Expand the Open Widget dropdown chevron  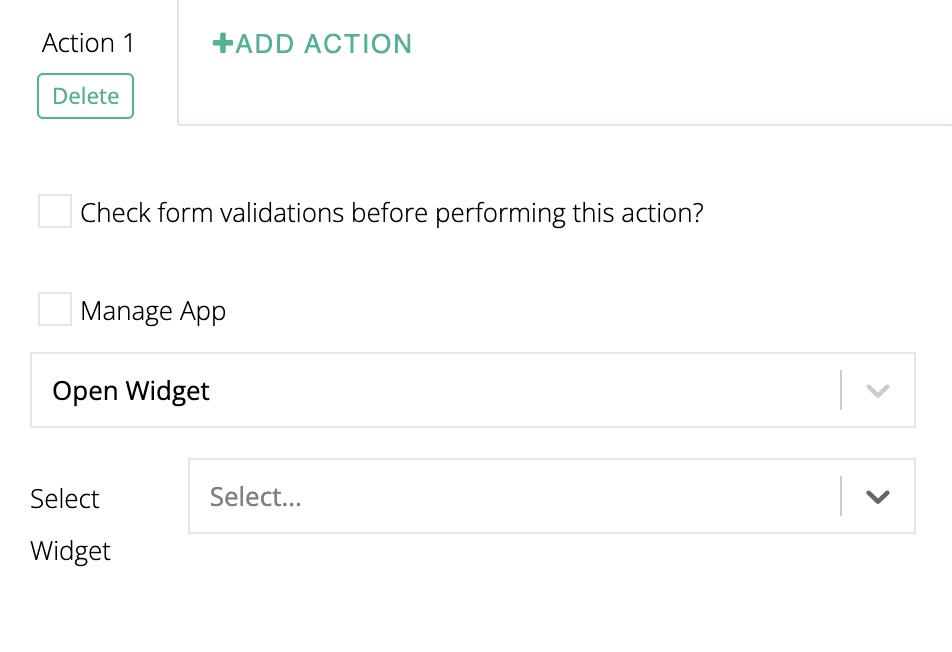pos(877,390)
